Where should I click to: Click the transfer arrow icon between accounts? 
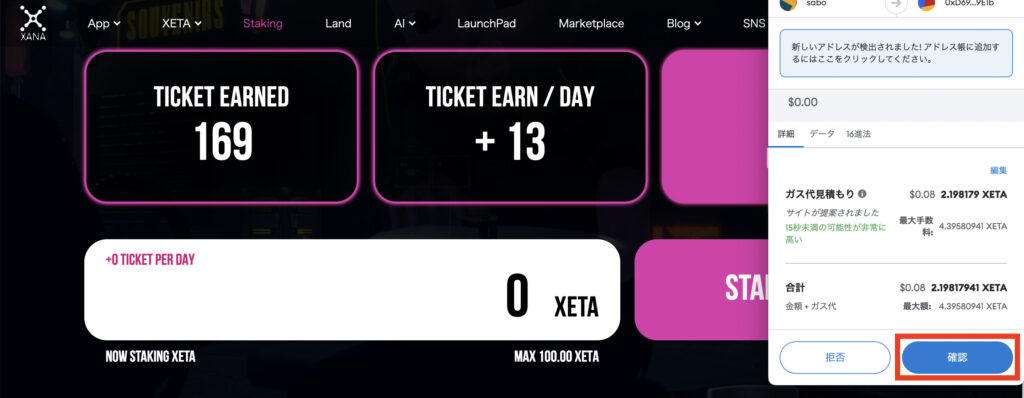click(x=895, y=4)
